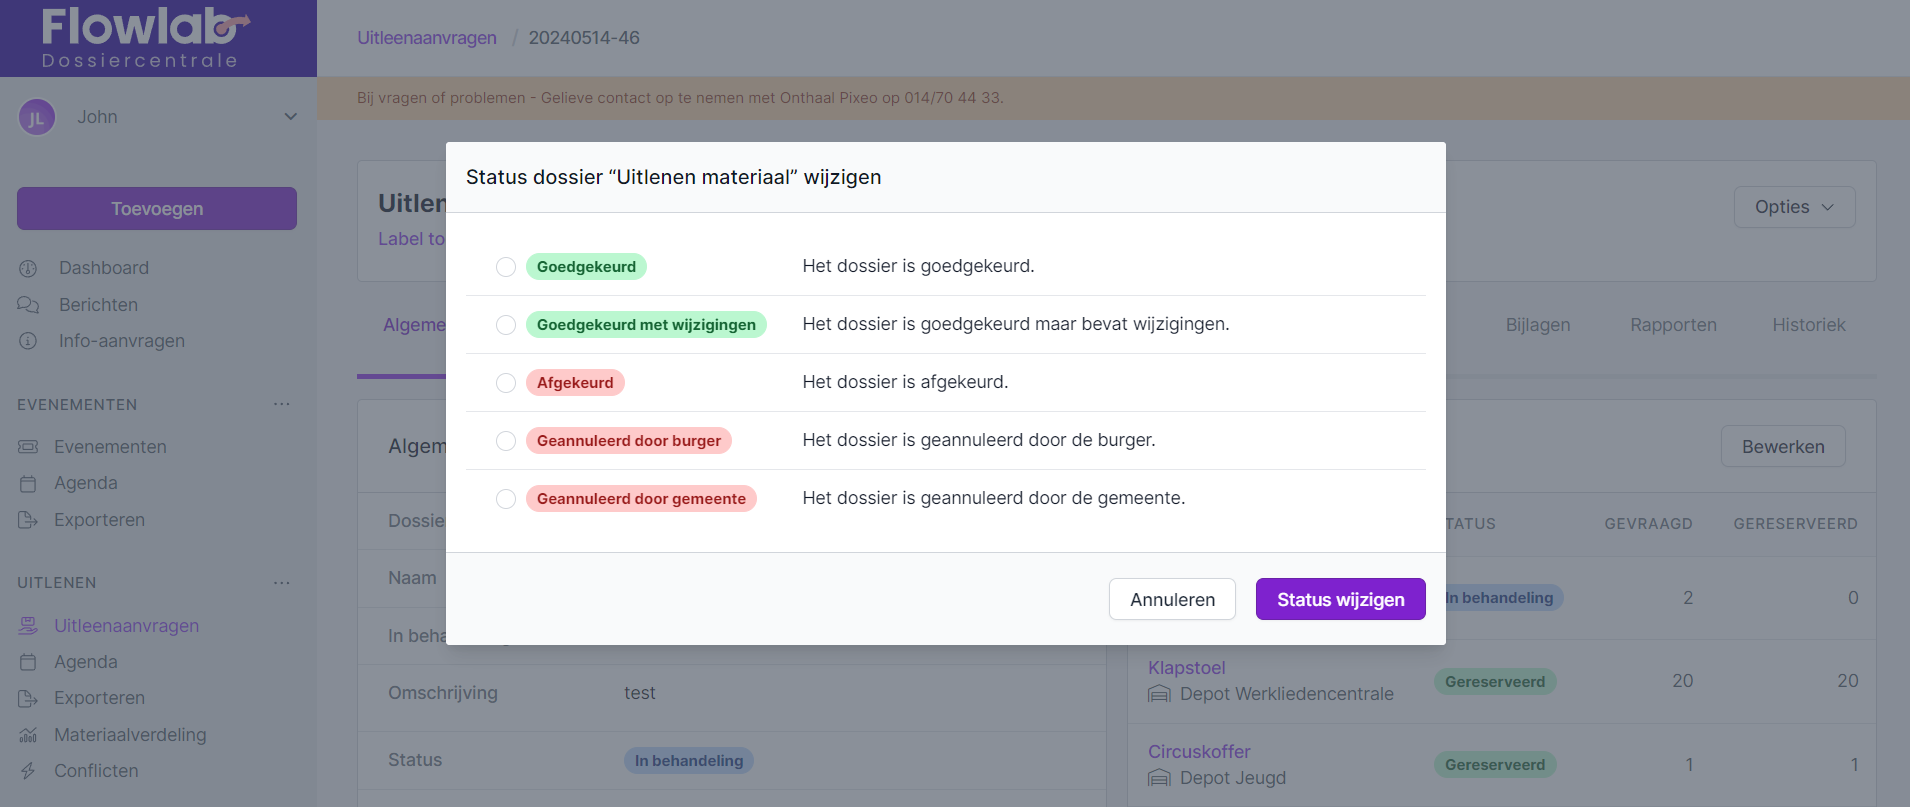Open the Evenementen section three-dot menu
The image size is (1910, 807).
(x=282, y=405)
